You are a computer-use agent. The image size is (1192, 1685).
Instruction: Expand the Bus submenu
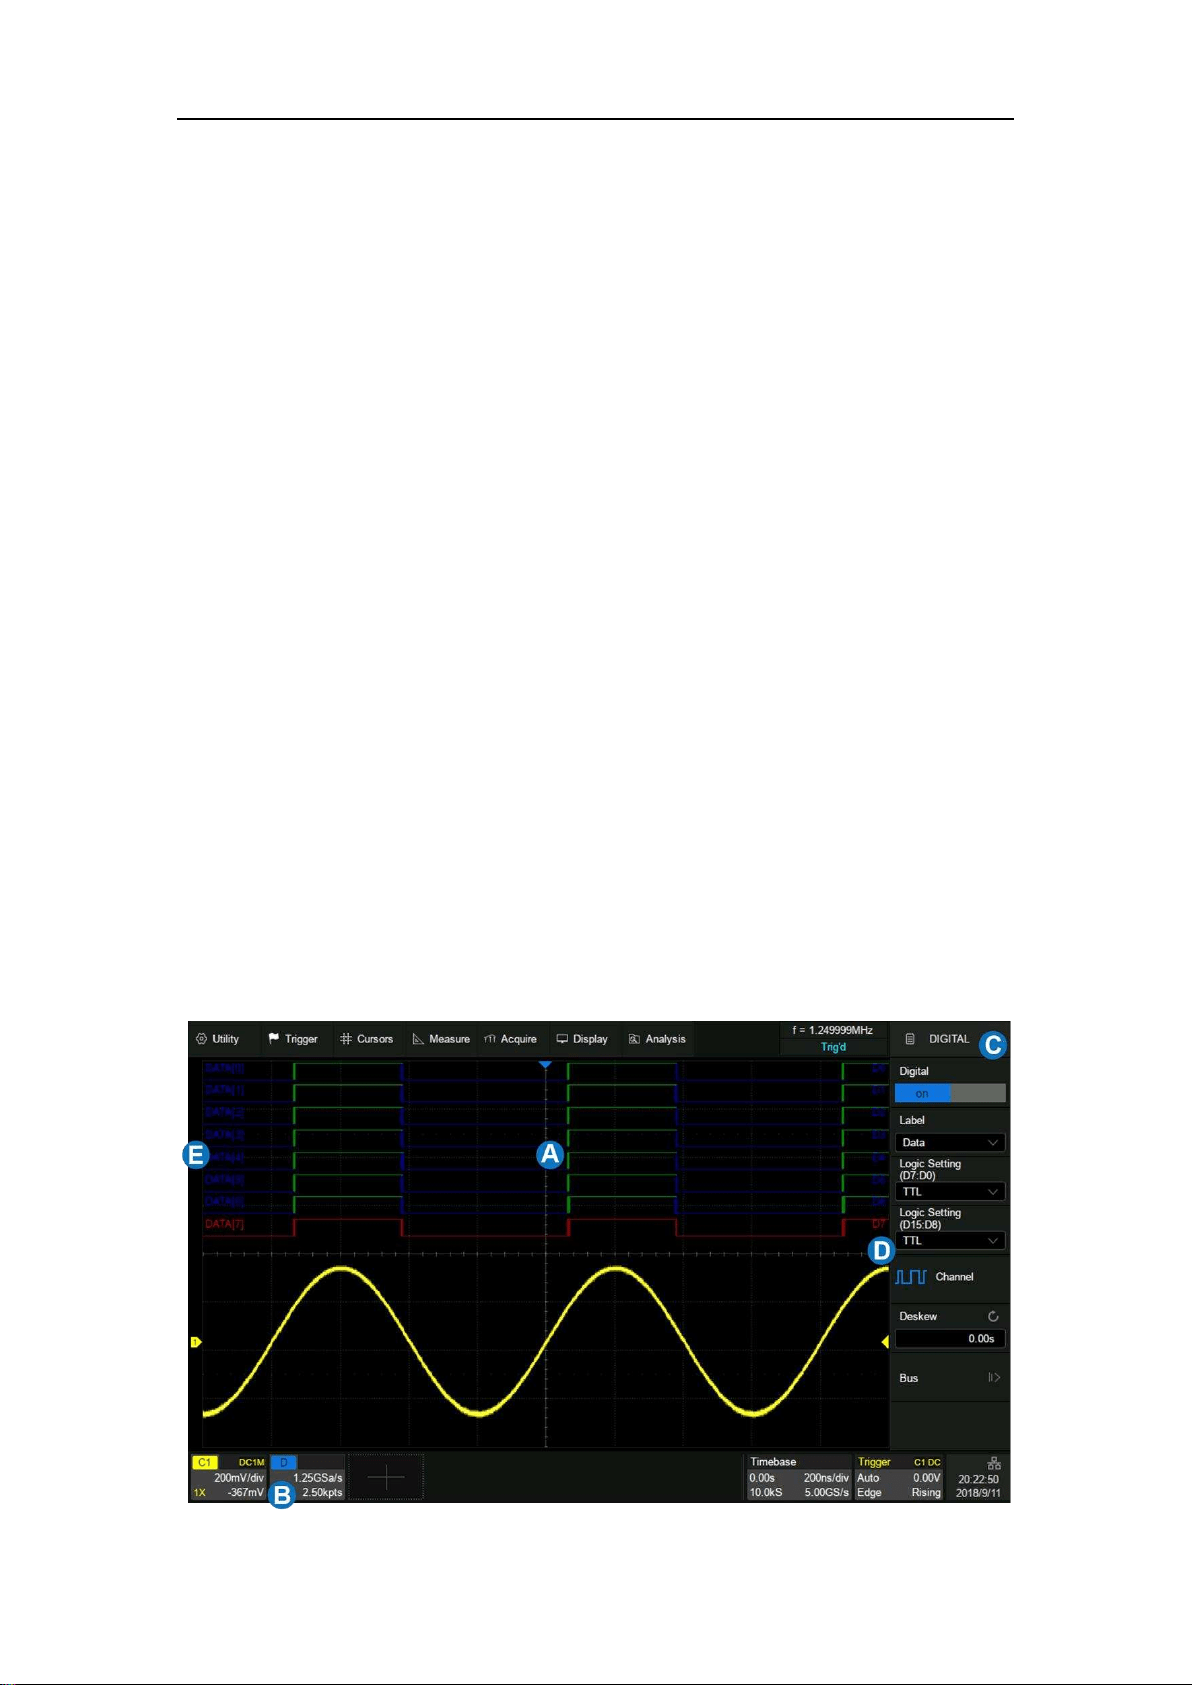(x=950, y=1378)
